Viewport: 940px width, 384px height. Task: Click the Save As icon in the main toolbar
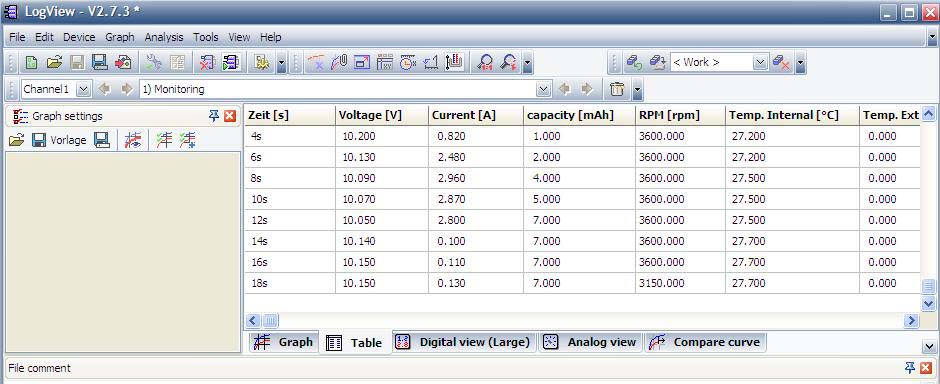100,62
